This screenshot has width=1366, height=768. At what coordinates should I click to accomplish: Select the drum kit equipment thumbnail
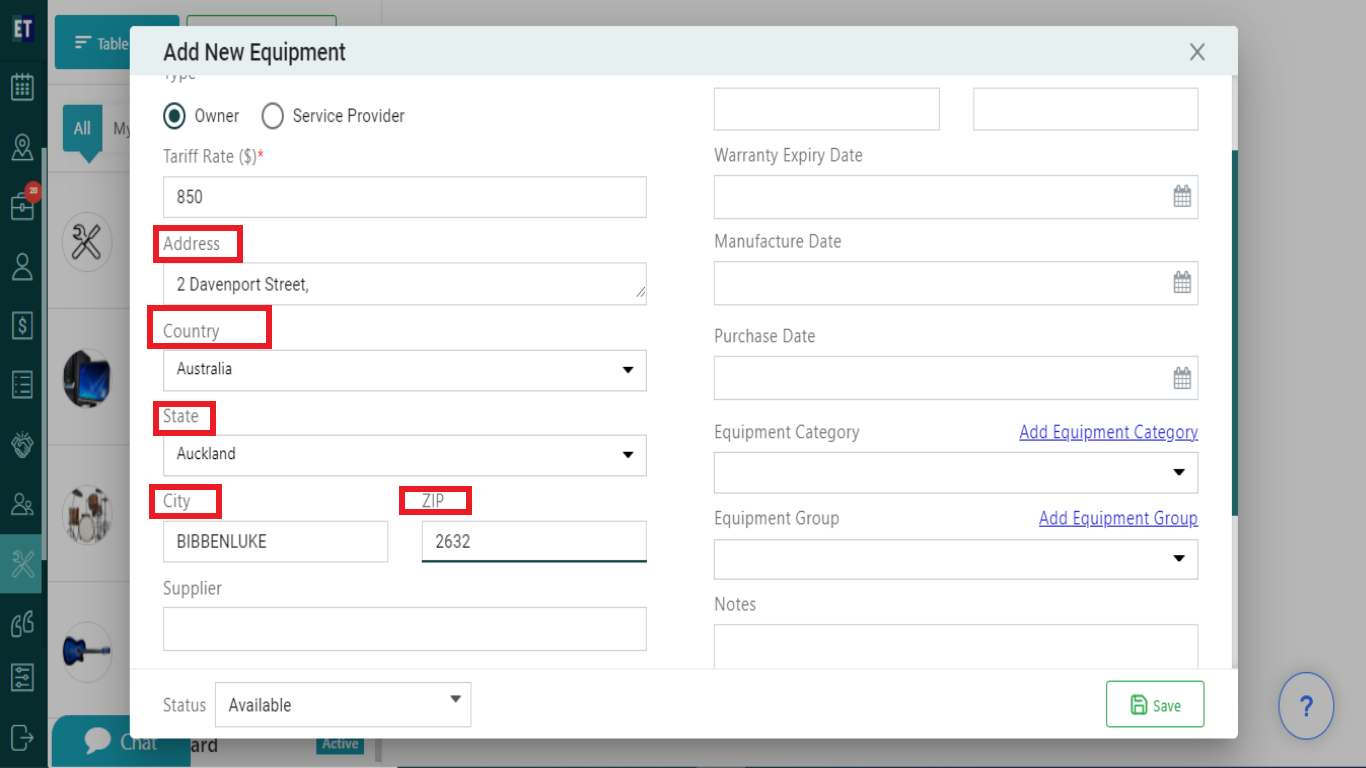87,515
